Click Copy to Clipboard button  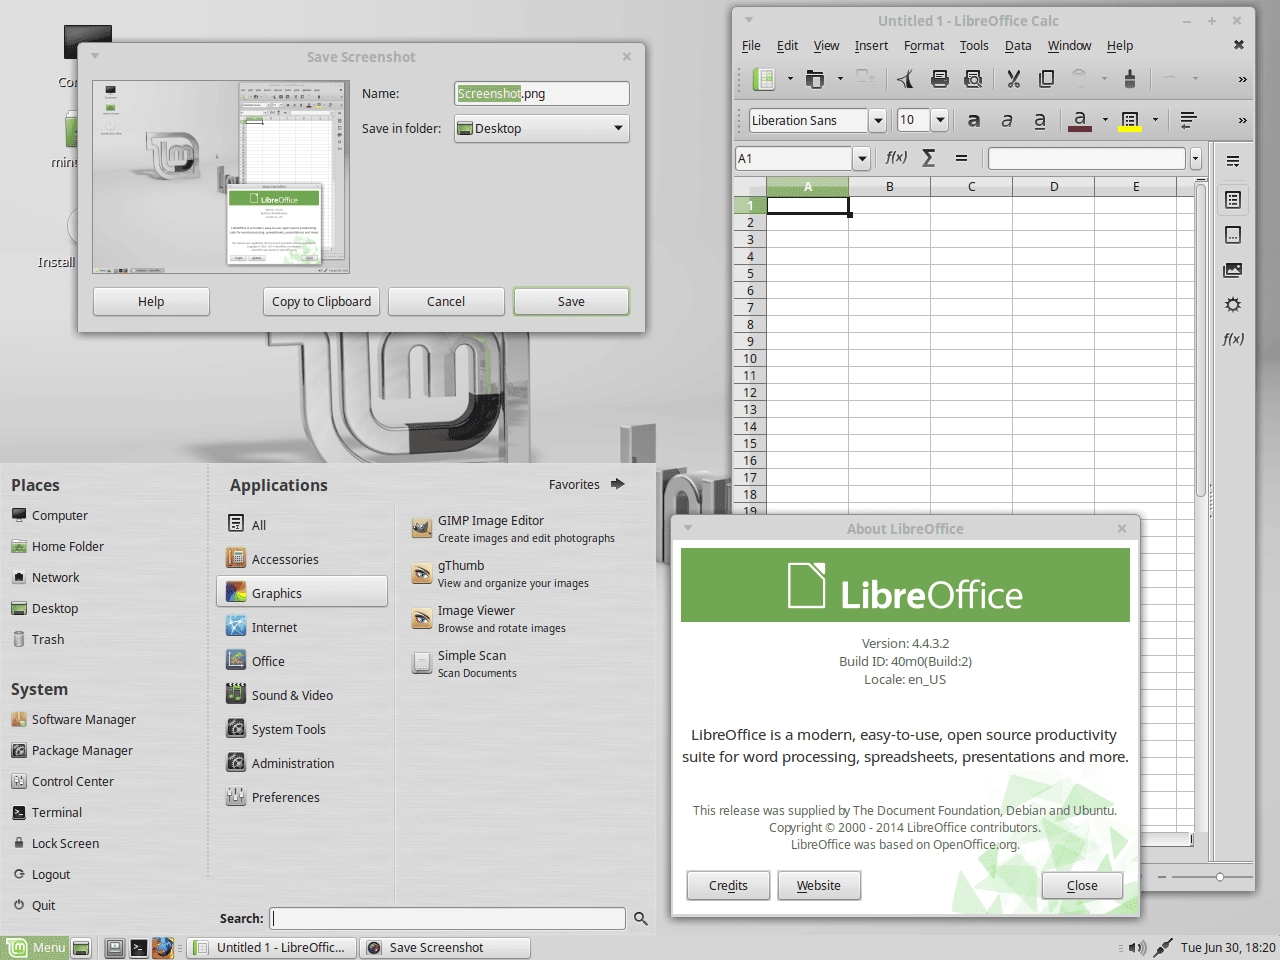(321, 301)
